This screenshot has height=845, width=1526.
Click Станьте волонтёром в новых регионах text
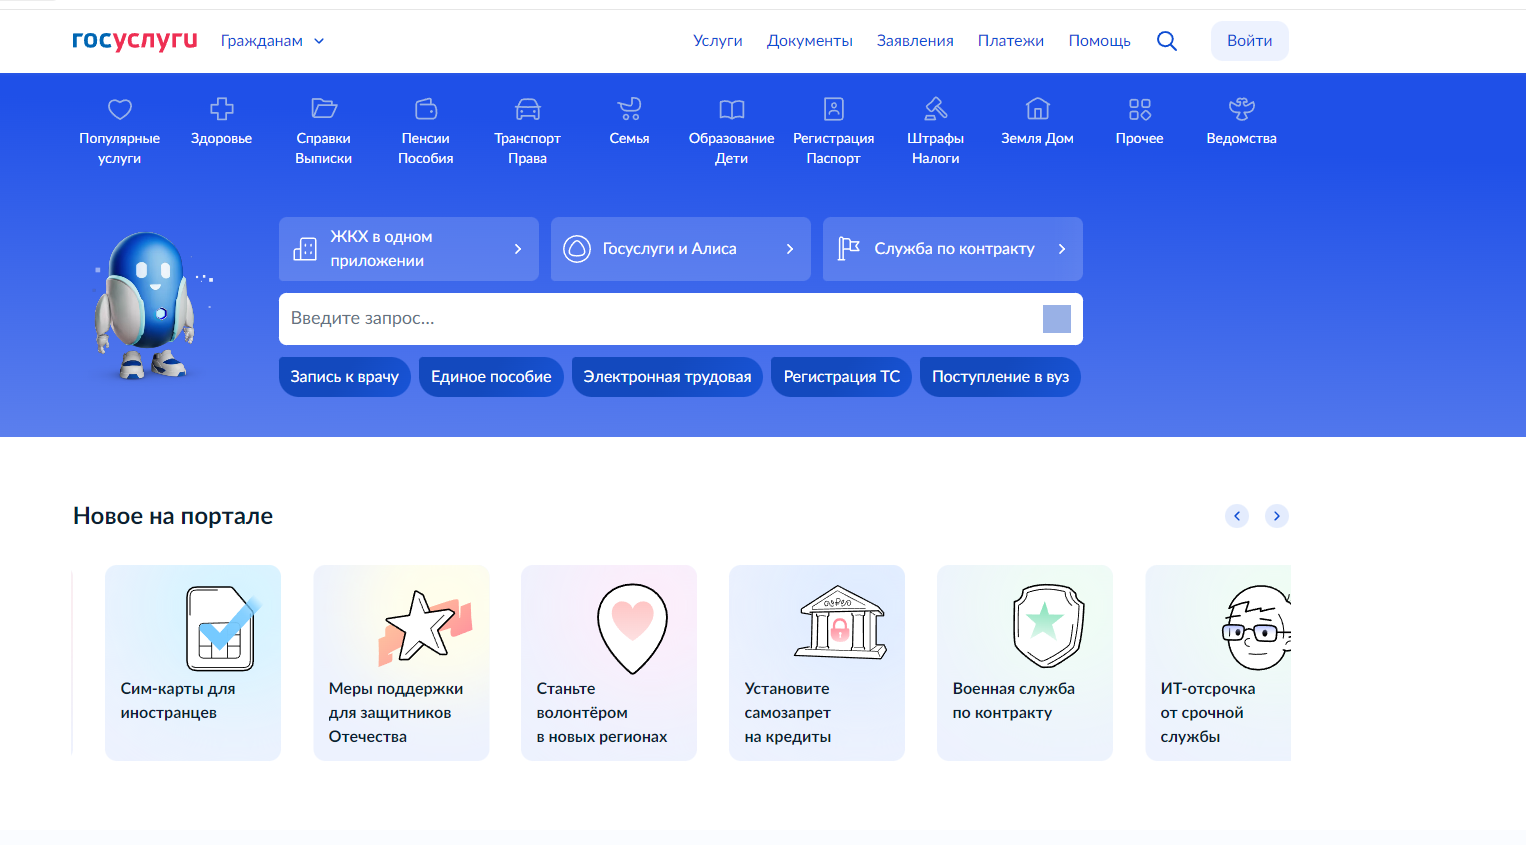point(602,713)
